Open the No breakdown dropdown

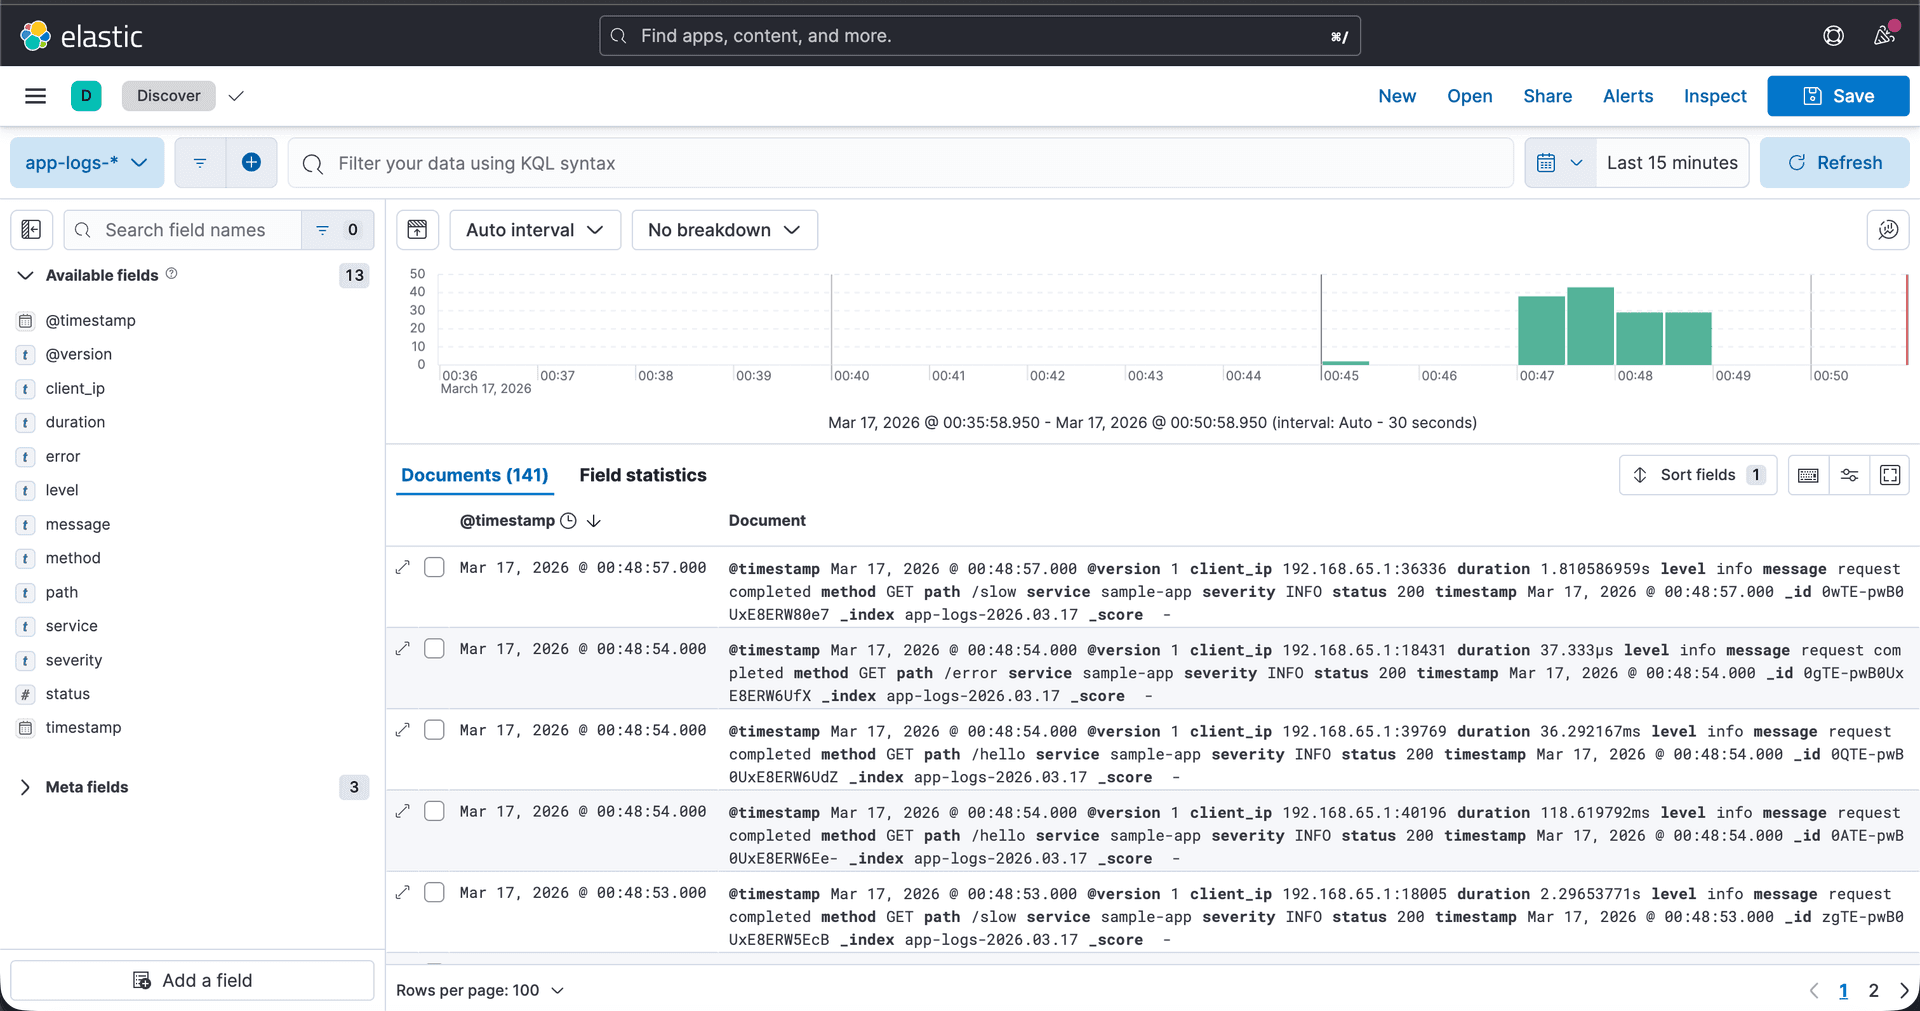point(724,230)
